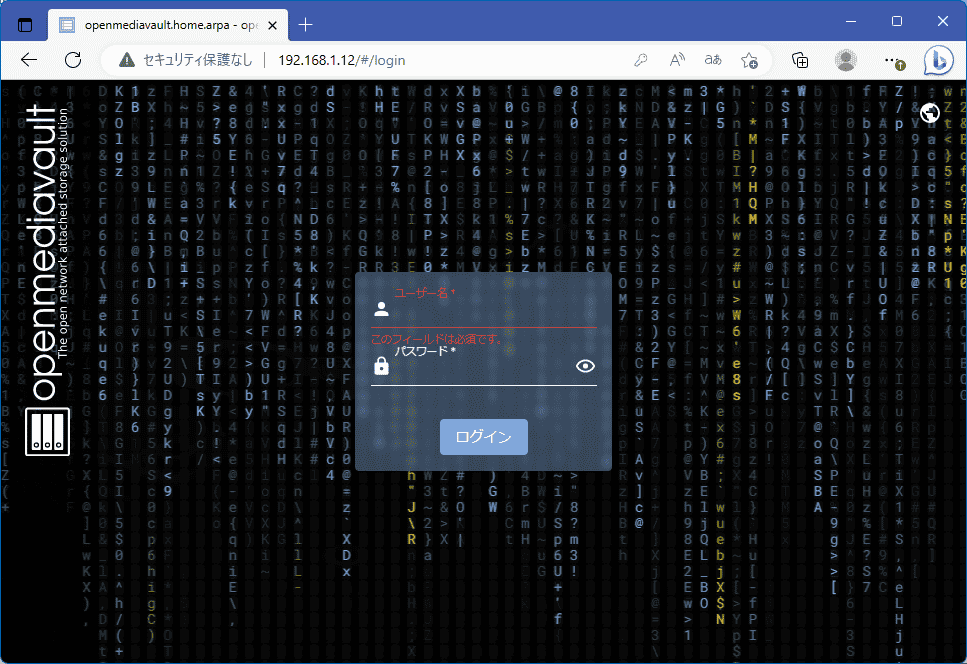Open the browser profile avatar
This screenshot has height=664, width=967.
tap(846, 60)
